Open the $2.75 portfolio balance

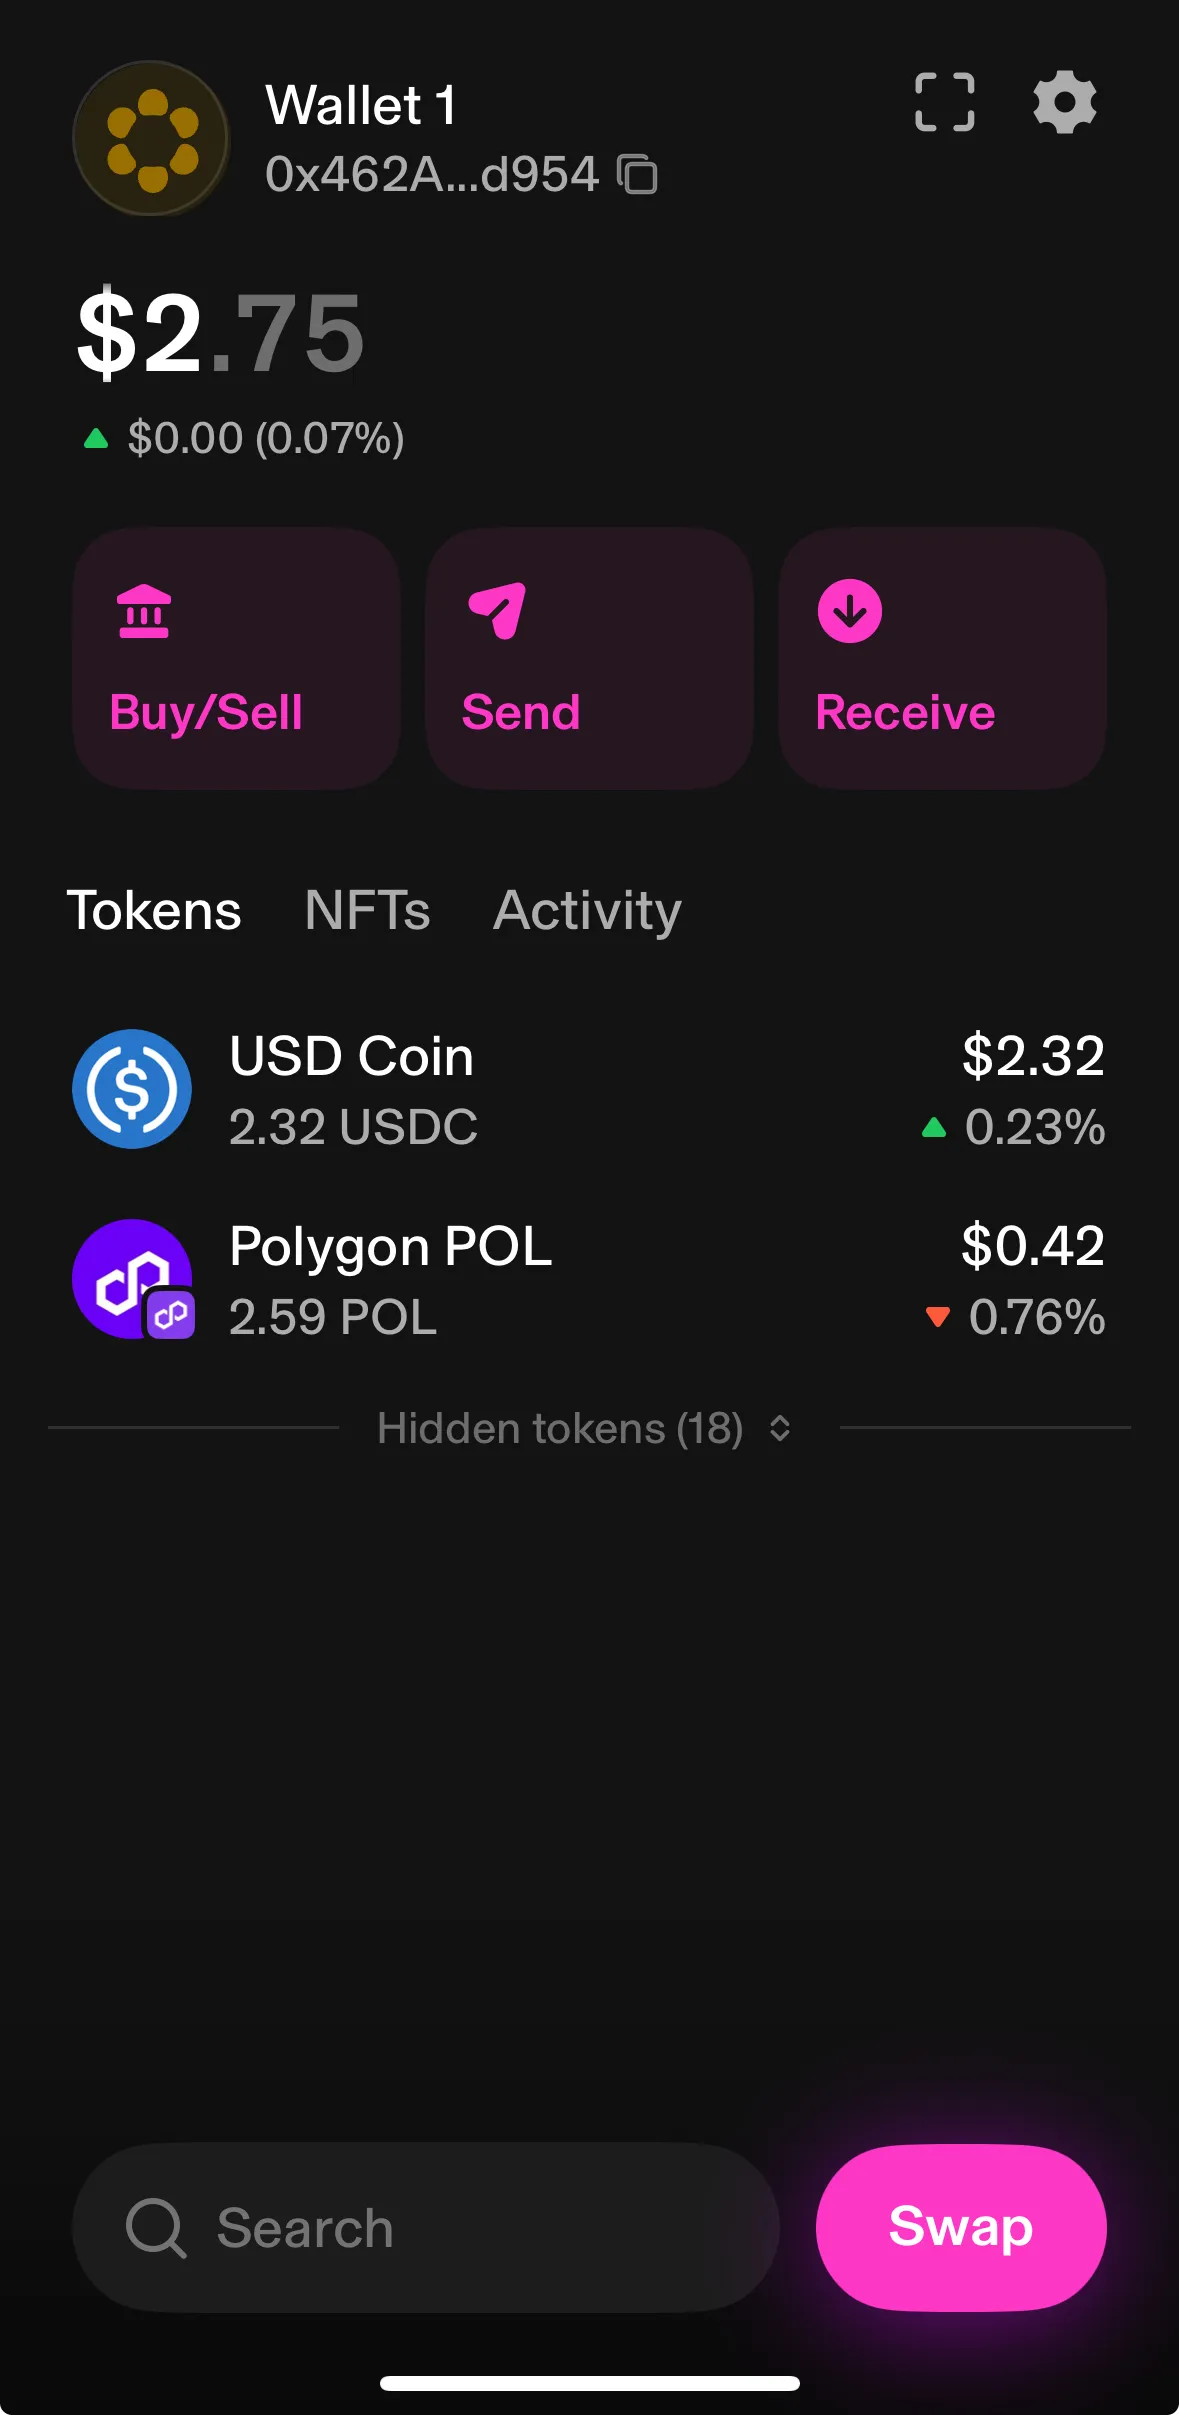[x=221, y=333]
